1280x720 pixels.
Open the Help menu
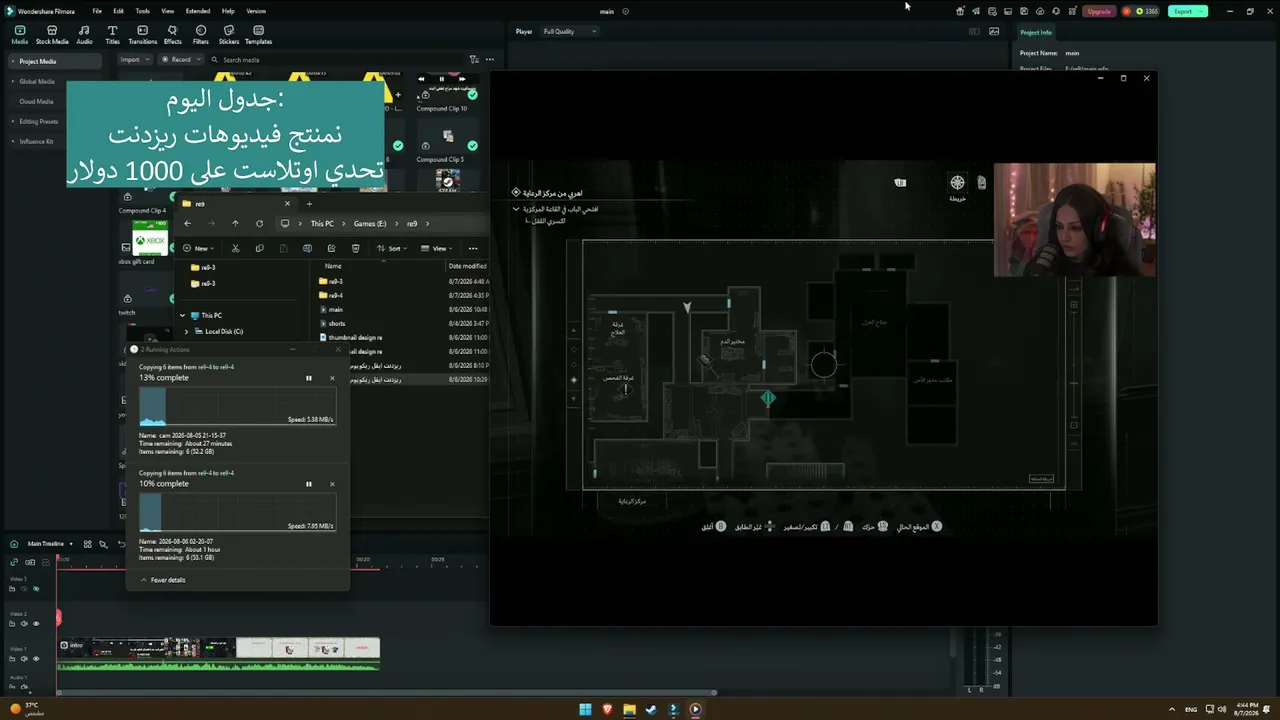tap(228, 11)
